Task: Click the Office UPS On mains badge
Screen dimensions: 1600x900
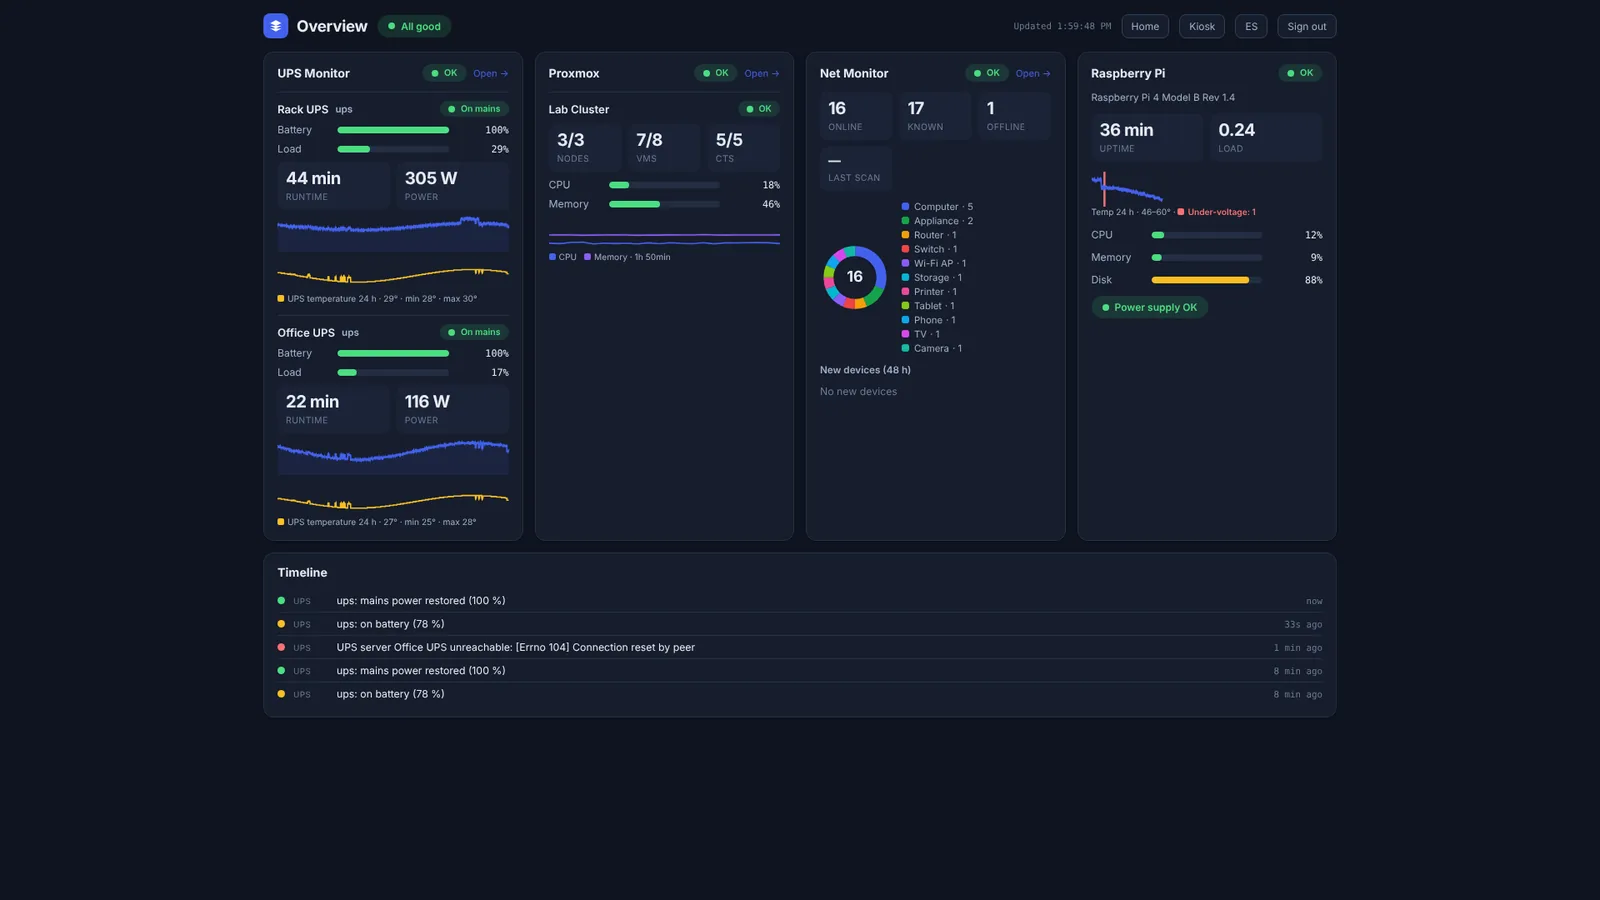Action: click(x=474, y=332)
